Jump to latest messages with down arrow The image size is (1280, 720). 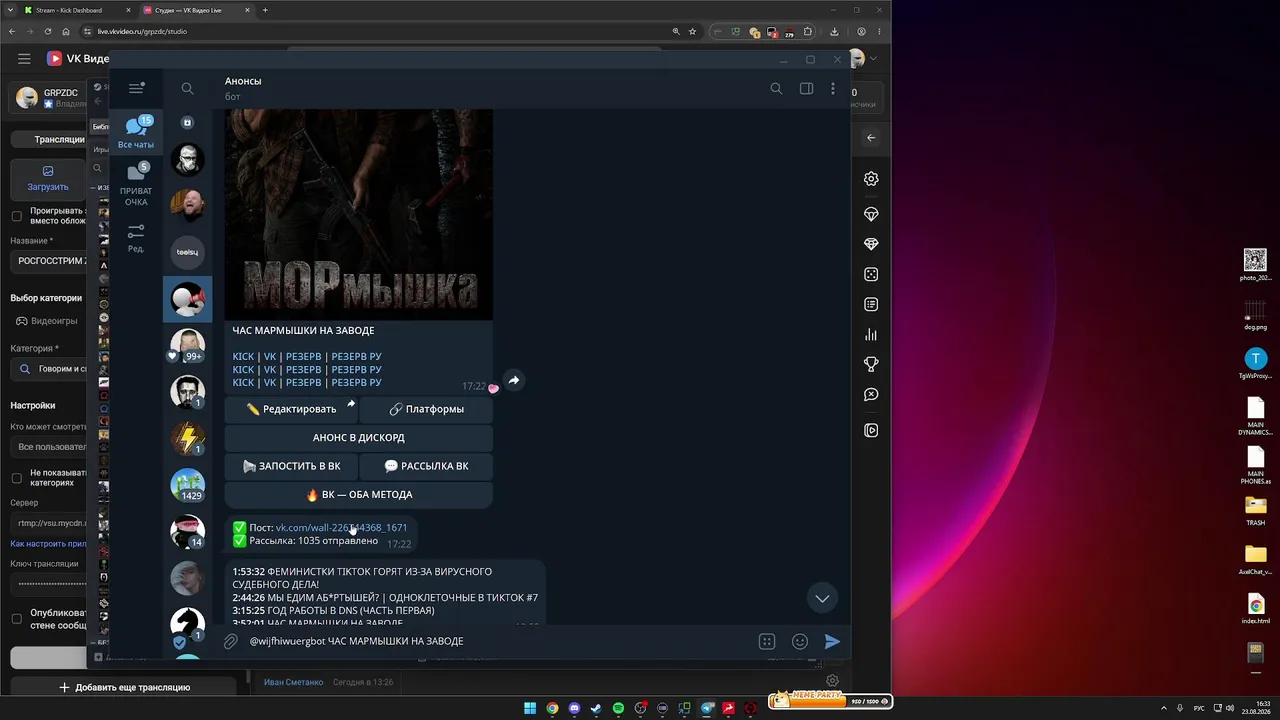pos(822,598)
